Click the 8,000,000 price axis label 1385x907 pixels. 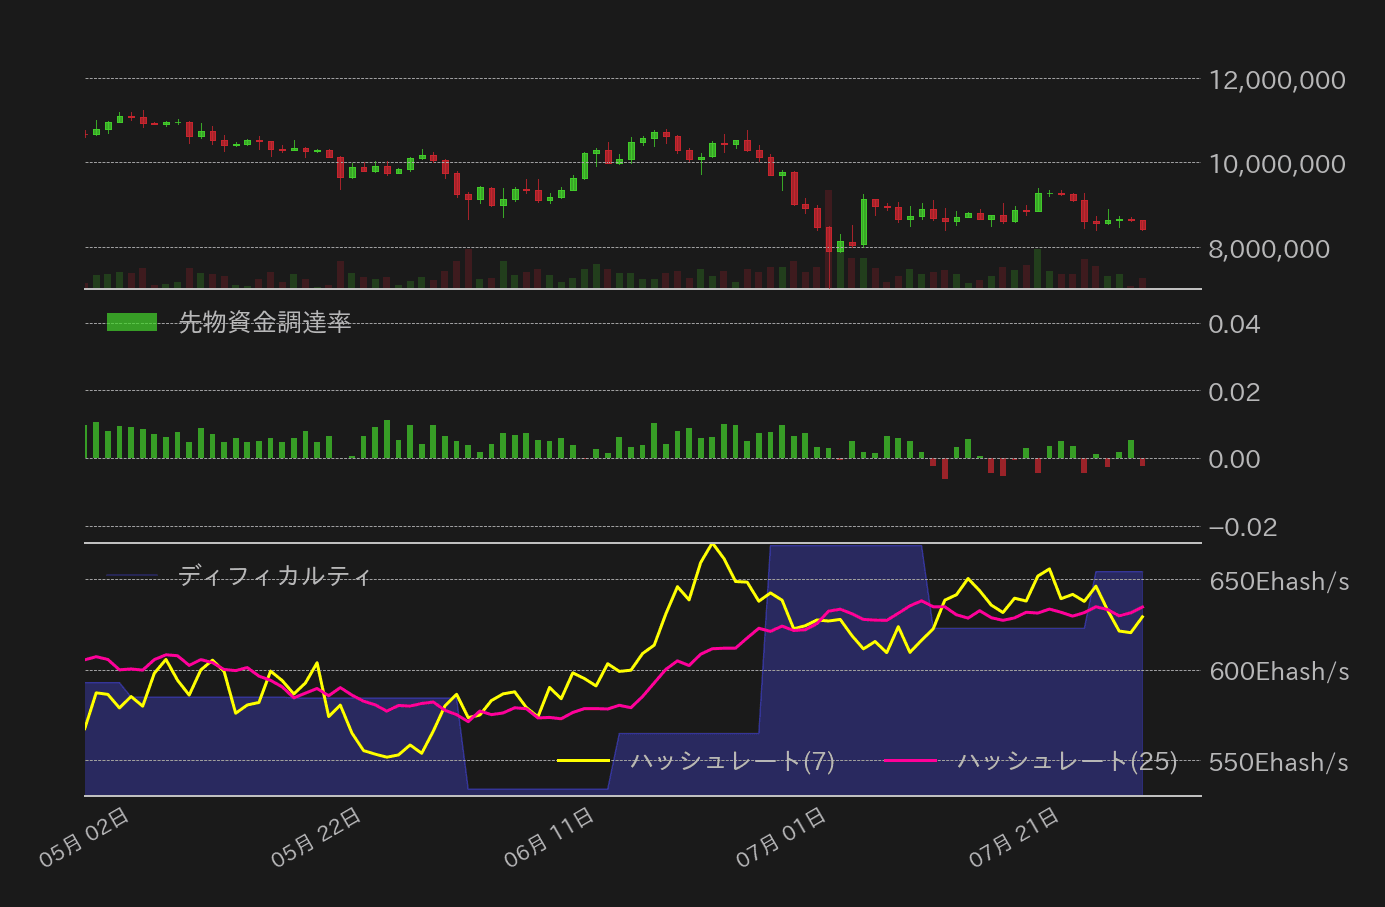(1269, 248)
